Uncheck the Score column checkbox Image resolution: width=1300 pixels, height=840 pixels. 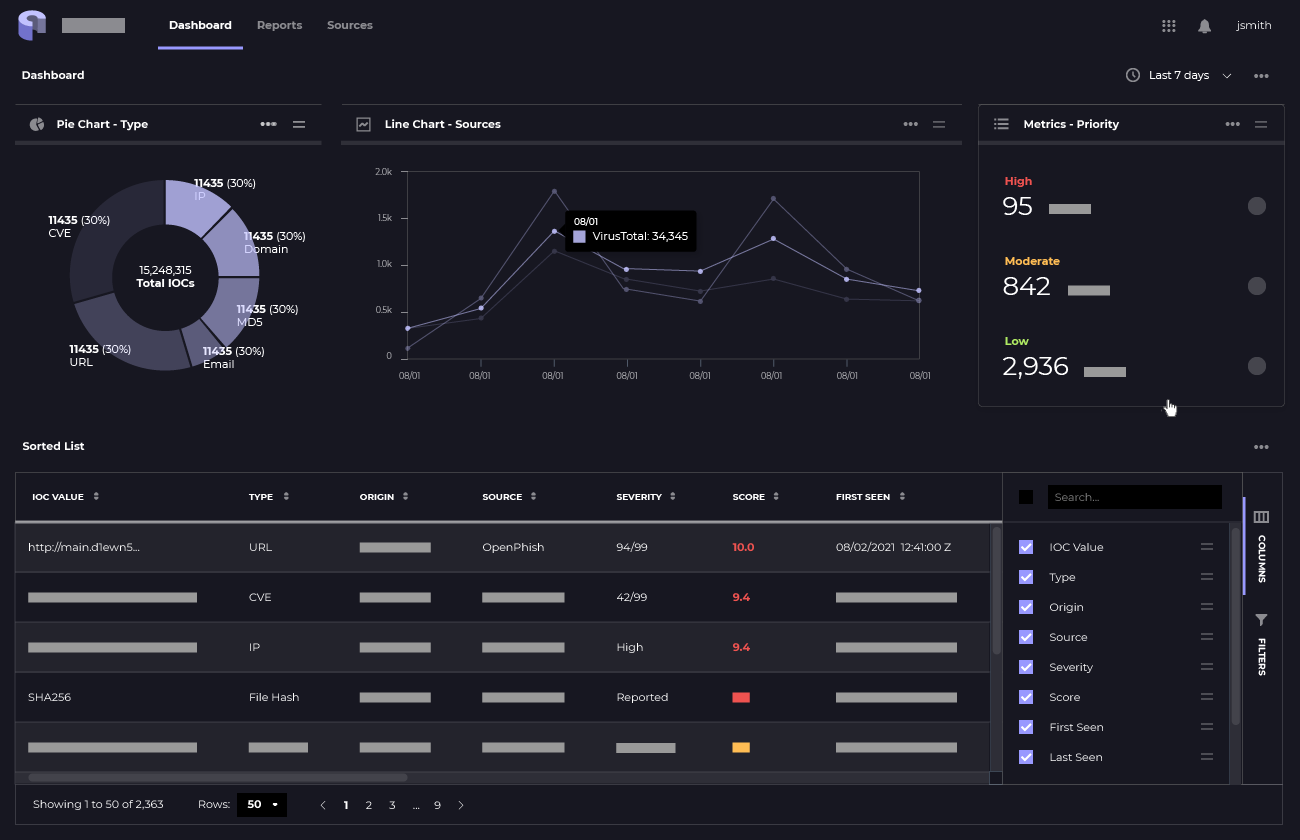click(1026, 697)
